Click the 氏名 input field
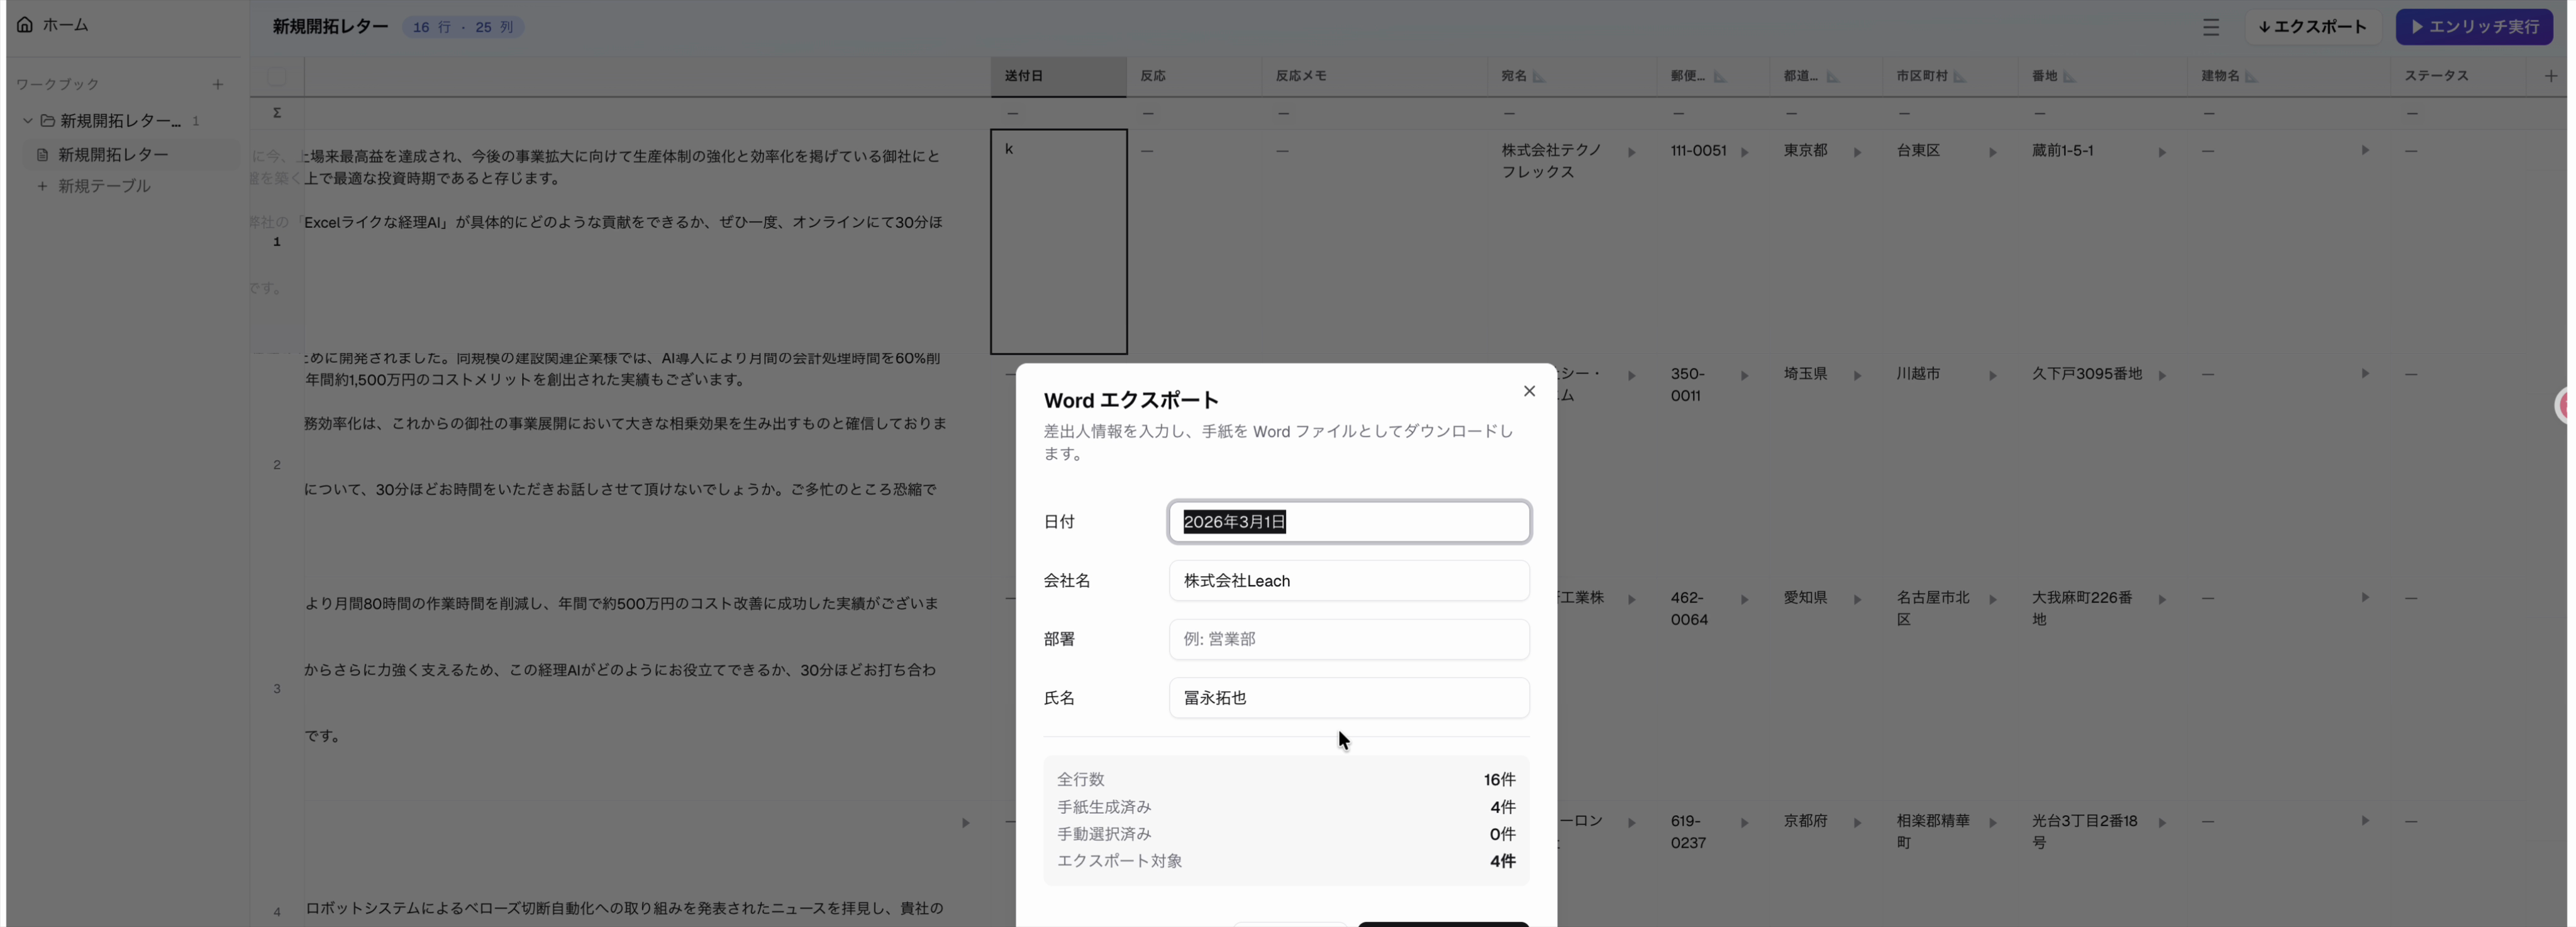The width and height of the screenshot is (2576, 927). tap(1348, 698)
